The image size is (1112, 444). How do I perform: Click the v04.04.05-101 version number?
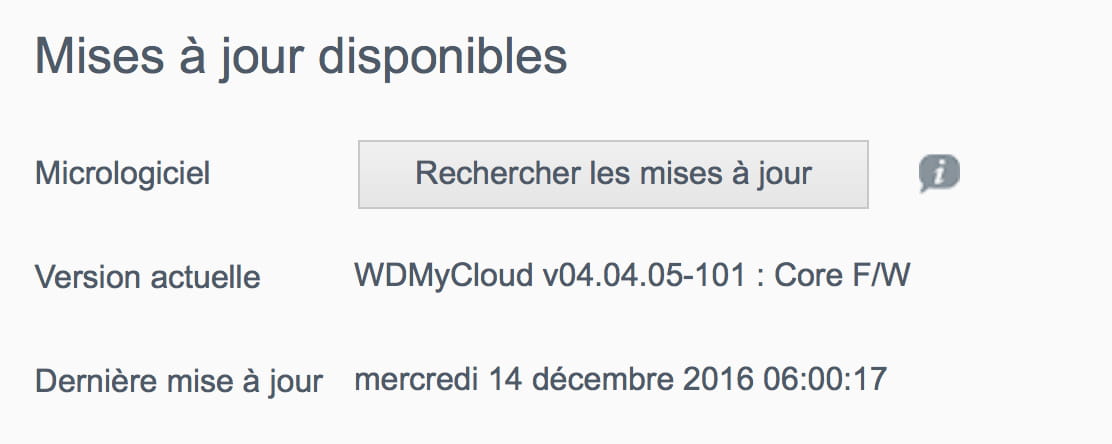tap(644, 275)
